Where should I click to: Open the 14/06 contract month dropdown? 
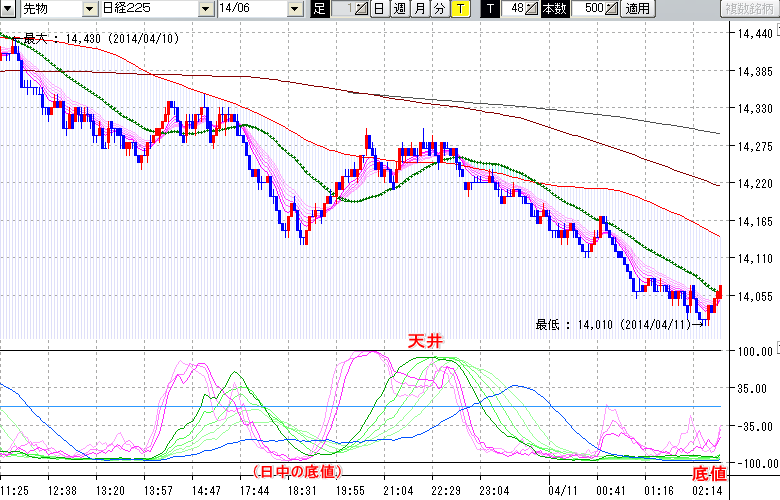pos(294,9)
